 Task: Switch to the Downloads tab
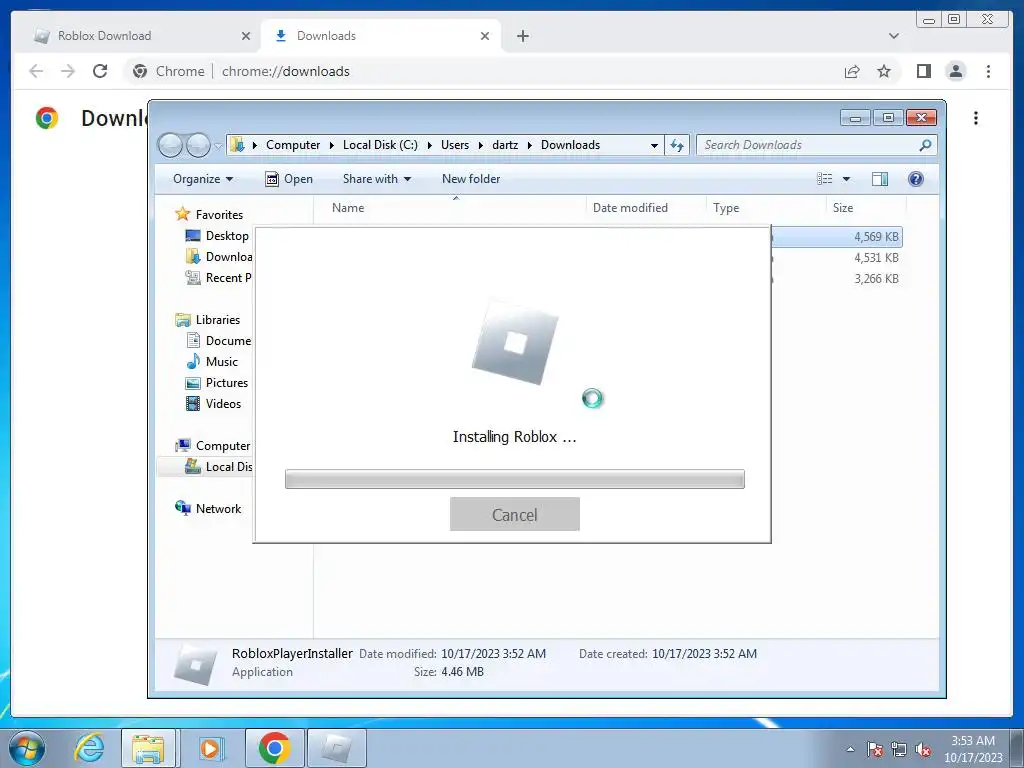click(x=381, y=36)
